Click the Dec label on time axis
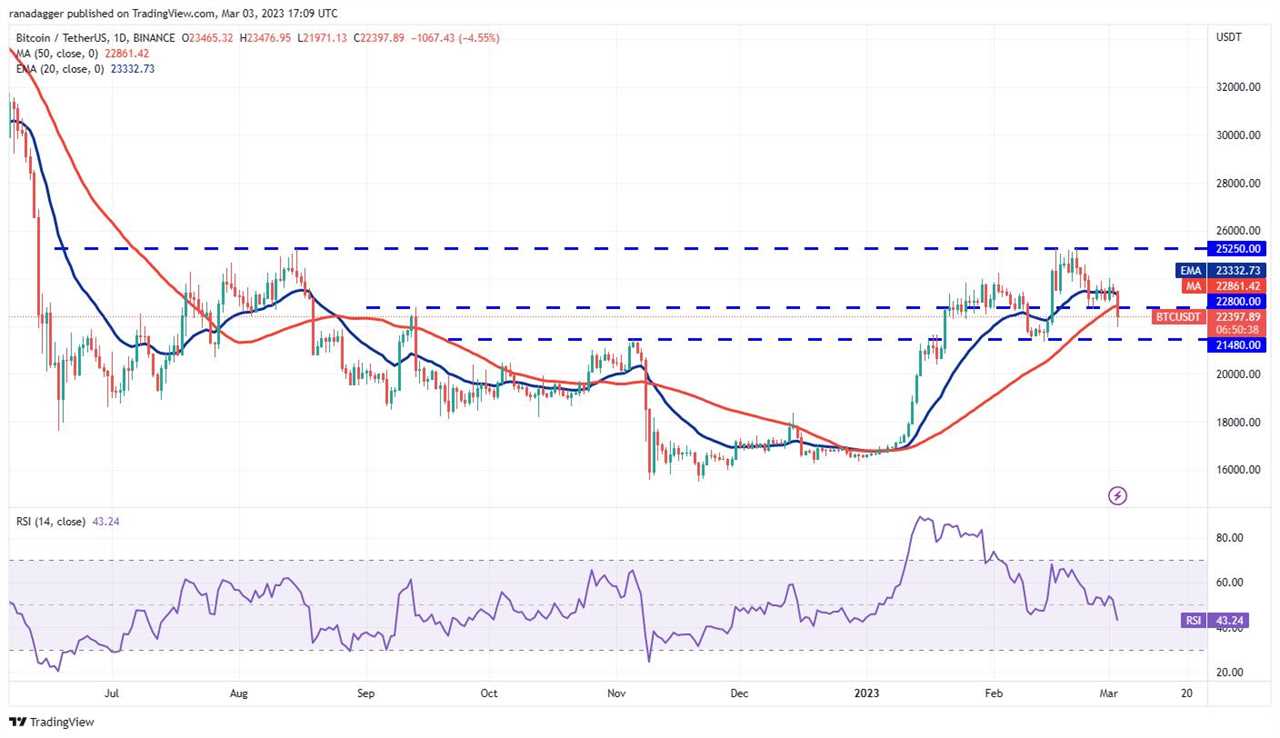The height and width of the screenshot is (738, 1280). [x=739, y=692]
